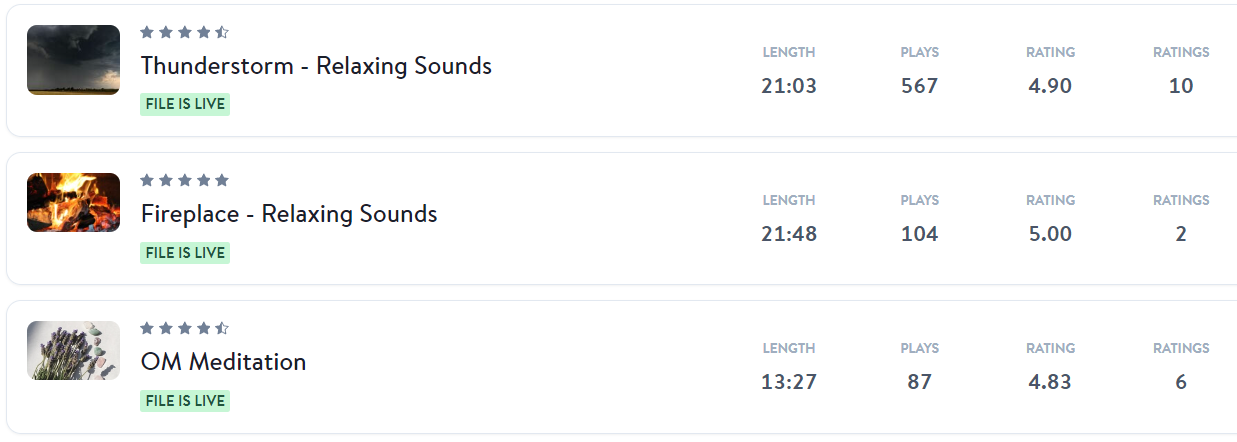Click OM Meditation's FILE IS LIVE badge
Screen dimensions: 1237x442
point(185,401)
